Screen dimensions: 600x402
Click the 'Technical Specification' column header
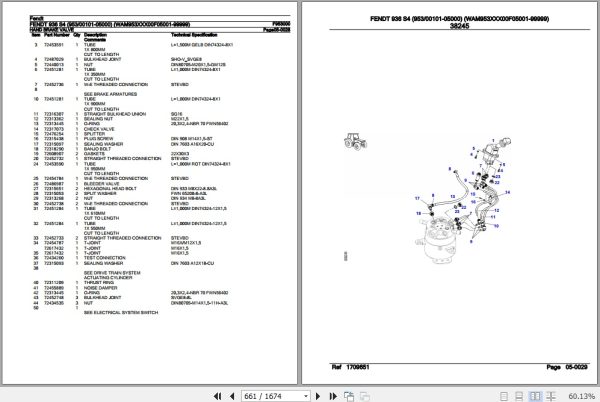[194, 35]
